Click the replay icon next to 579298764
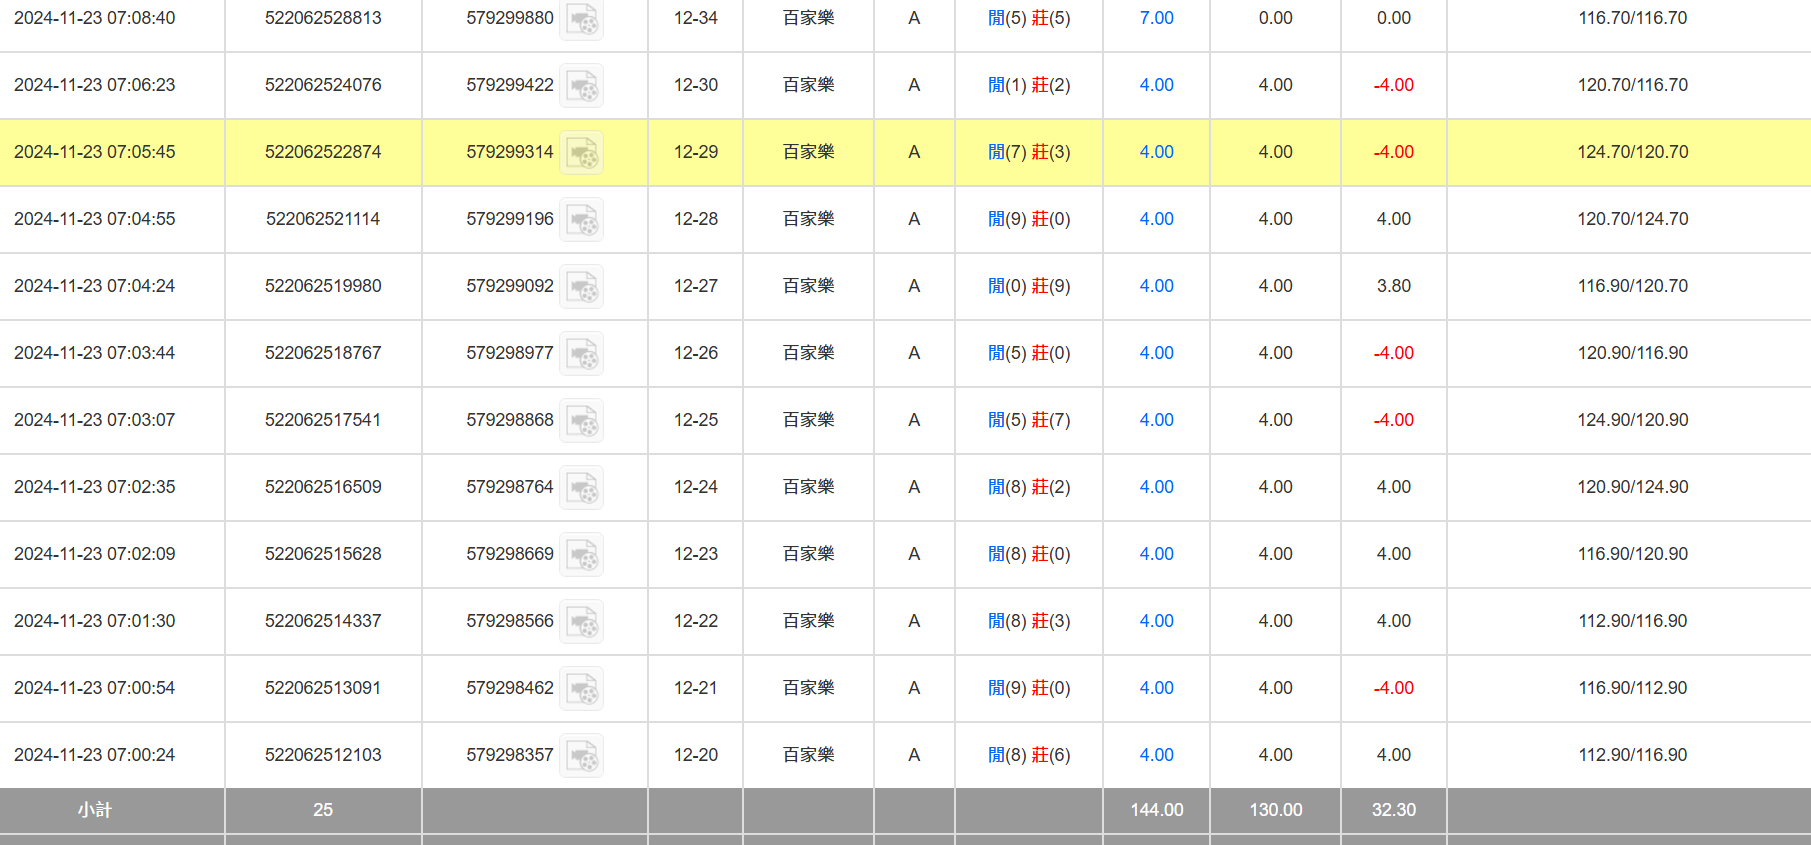Screen dimensions: 1811x845 (581, 488)
